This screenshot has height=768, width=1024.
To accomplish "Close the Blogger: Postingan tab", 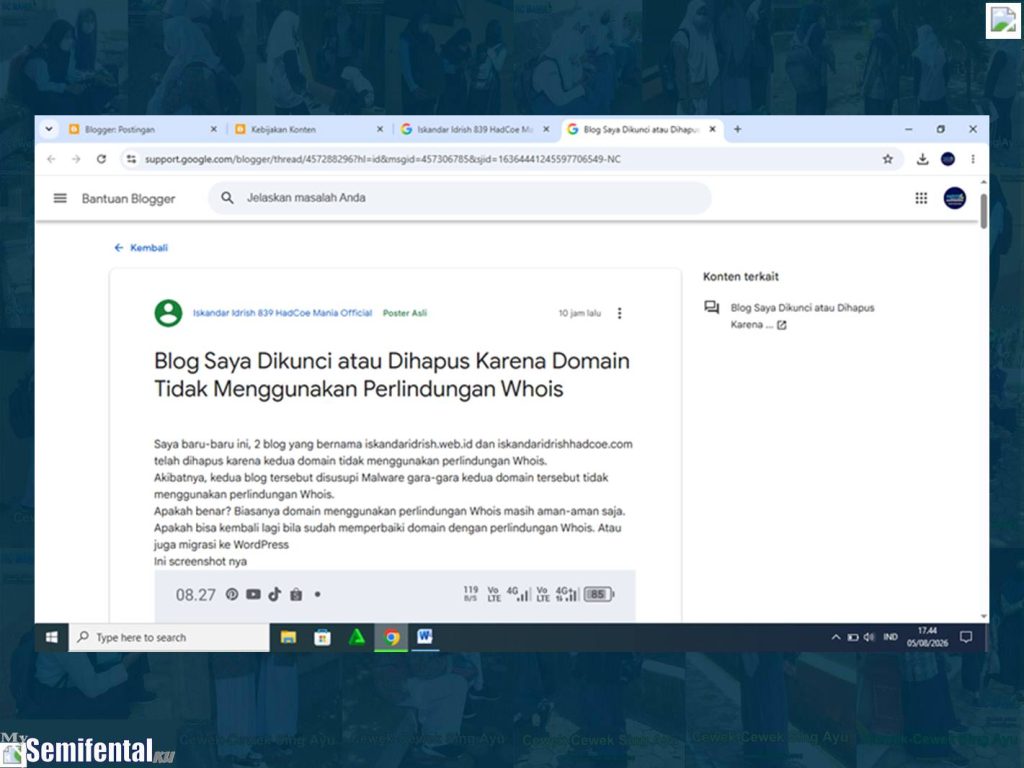I will (x=214, y=129).
